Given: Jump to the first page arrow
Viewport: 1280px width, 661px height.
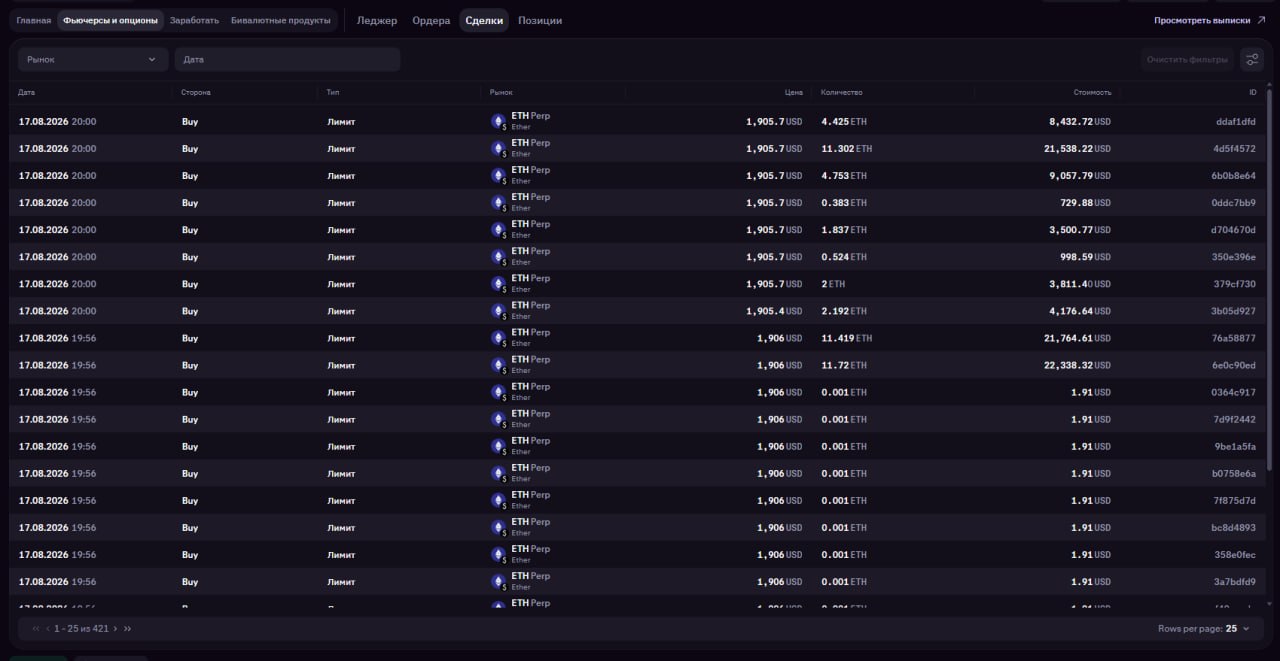Looking at the screenshot, I should (36, 629).
